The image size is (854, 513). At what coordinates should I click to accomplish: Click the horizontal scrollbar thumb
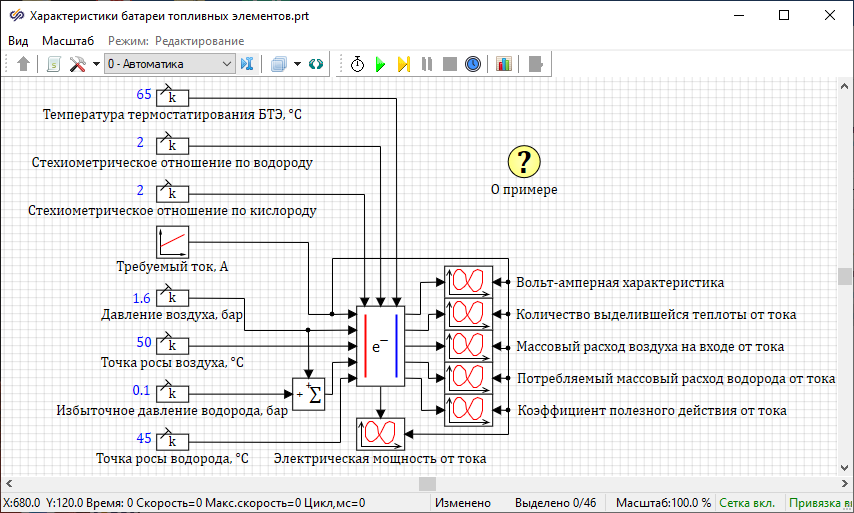(x=426, y=483)
